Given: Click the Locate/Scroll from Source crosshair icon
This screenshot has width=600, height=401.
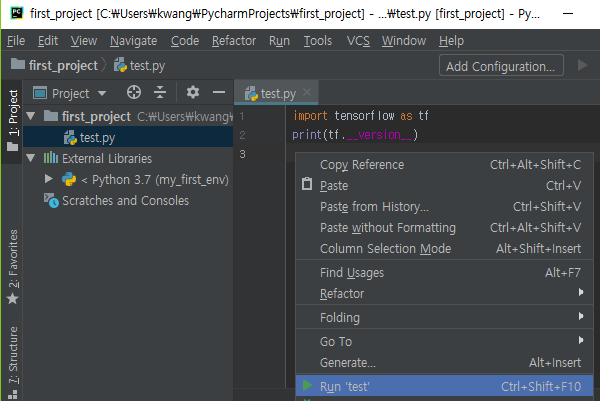Looking at the screenshot, I should (x=134, y=92).
